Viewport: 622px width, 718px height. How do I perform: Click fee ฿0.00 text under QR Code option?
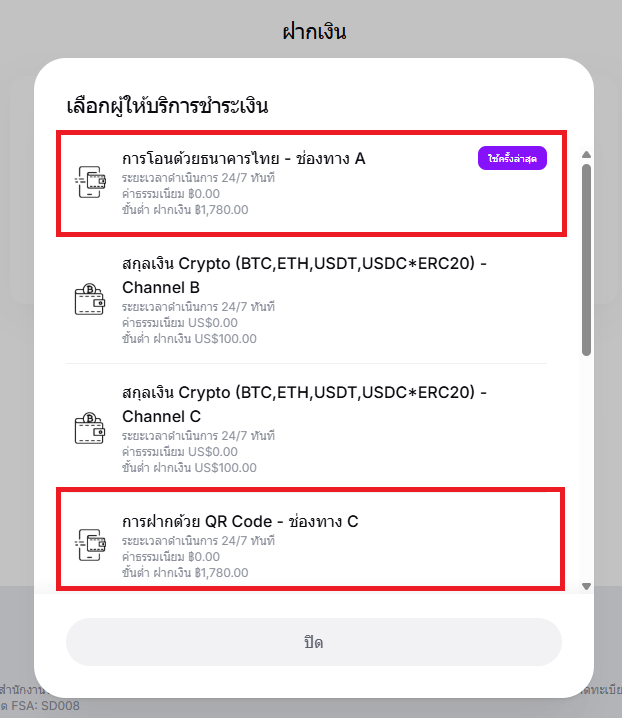click(171, 558)
